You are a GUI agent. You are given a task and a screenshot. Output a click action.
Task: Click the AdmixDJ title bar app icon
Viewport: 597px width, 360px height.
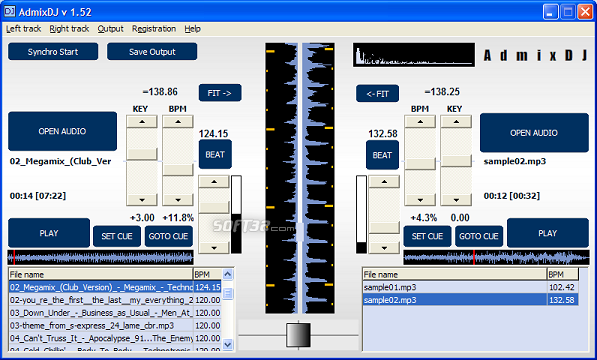tap(10, 11)
